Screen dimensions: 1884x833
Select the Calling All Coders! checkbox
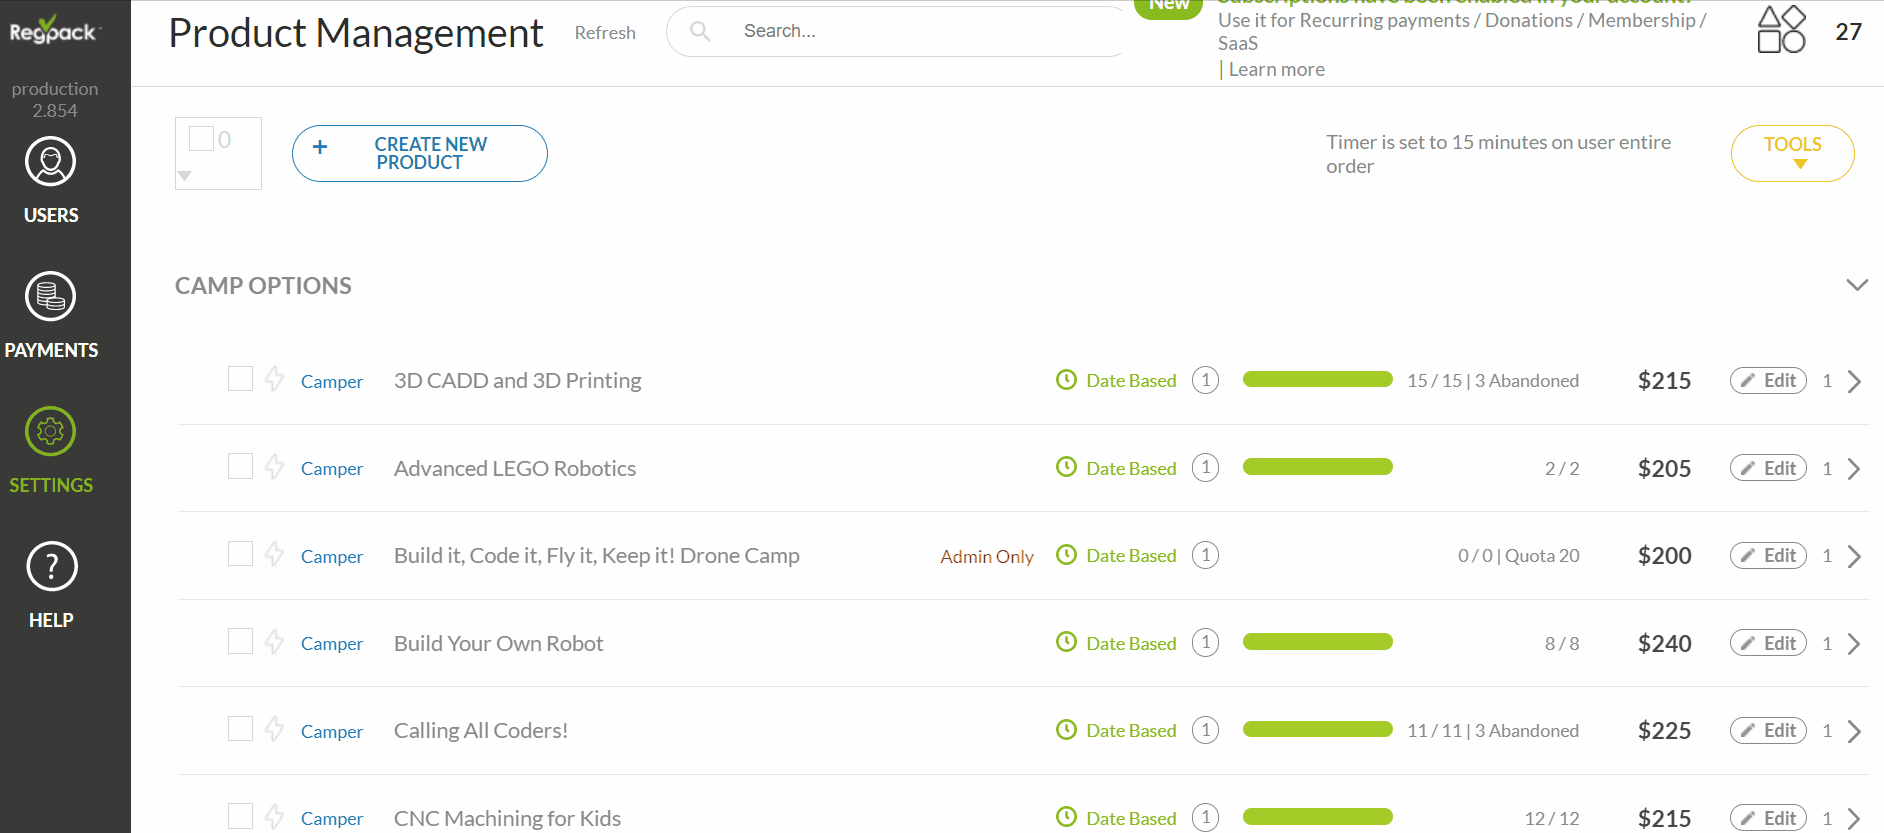tap(240, 729)
